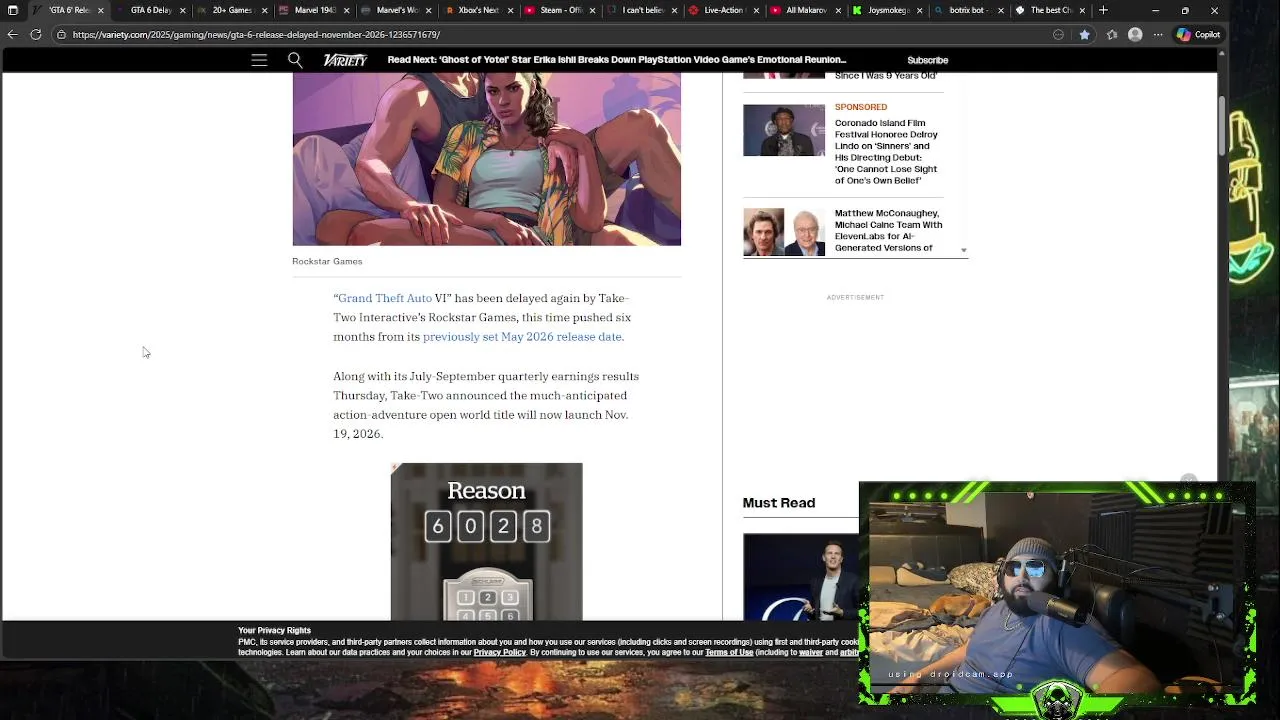Toggle favorite star for this page
This screenshot has width=1280, height=720.
pyautogui.click(x=1084, y=34)
